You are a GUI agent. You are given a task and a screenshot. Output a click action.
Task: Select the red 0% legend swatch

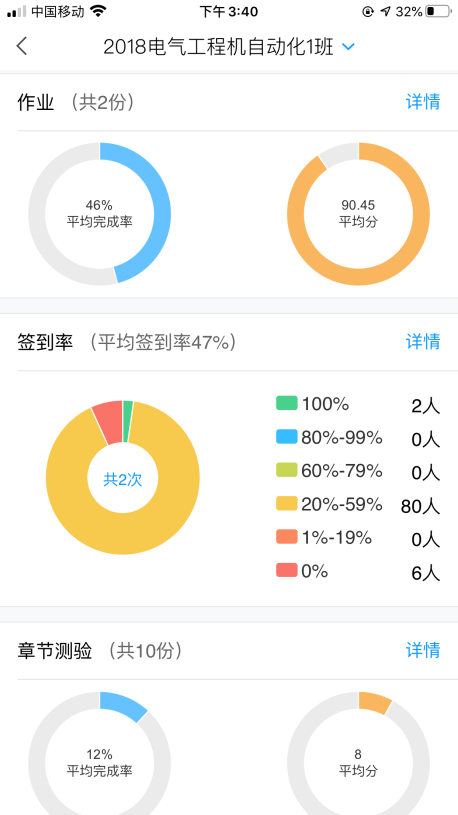pos(286,570)
